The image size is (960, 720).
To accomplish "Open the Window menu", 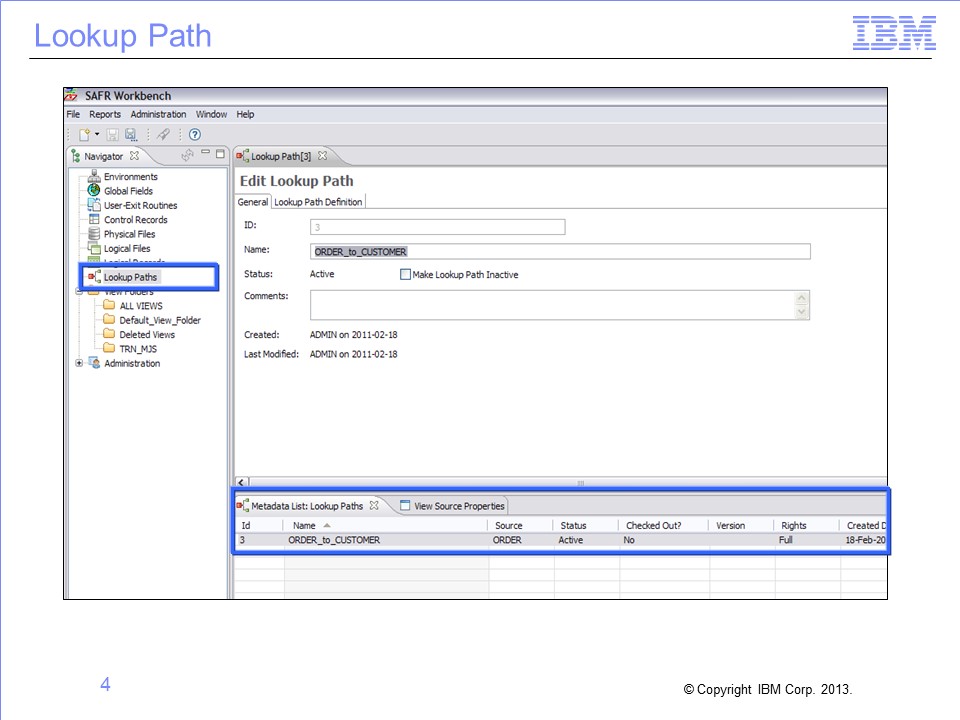I will (x=211, y=114).
